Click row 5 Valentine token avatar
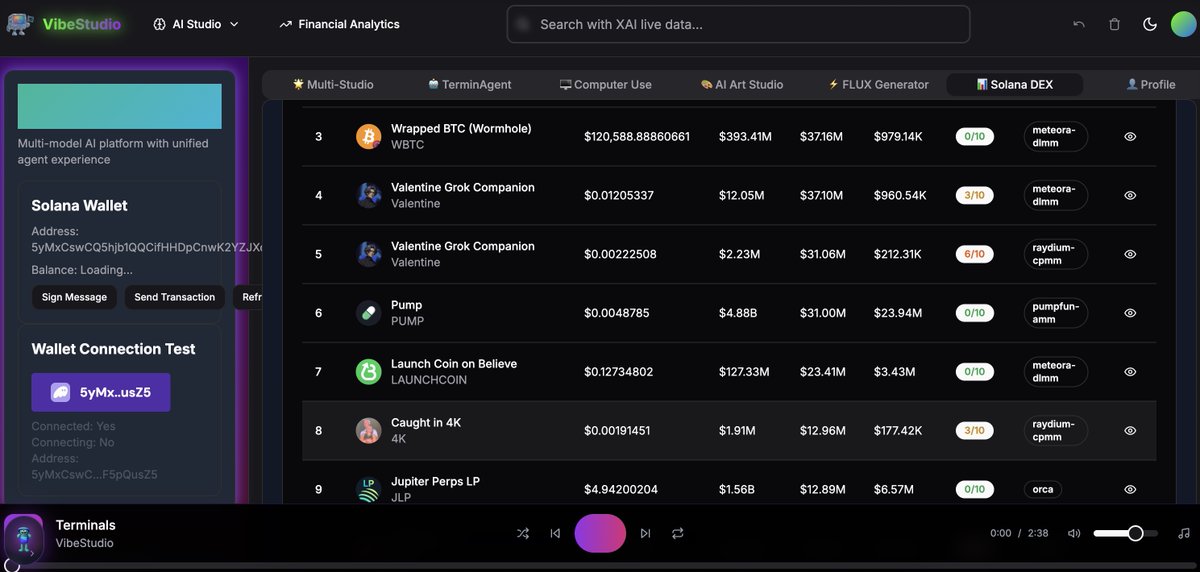This screenshot has width=1200, height=572. coord(369,254)
